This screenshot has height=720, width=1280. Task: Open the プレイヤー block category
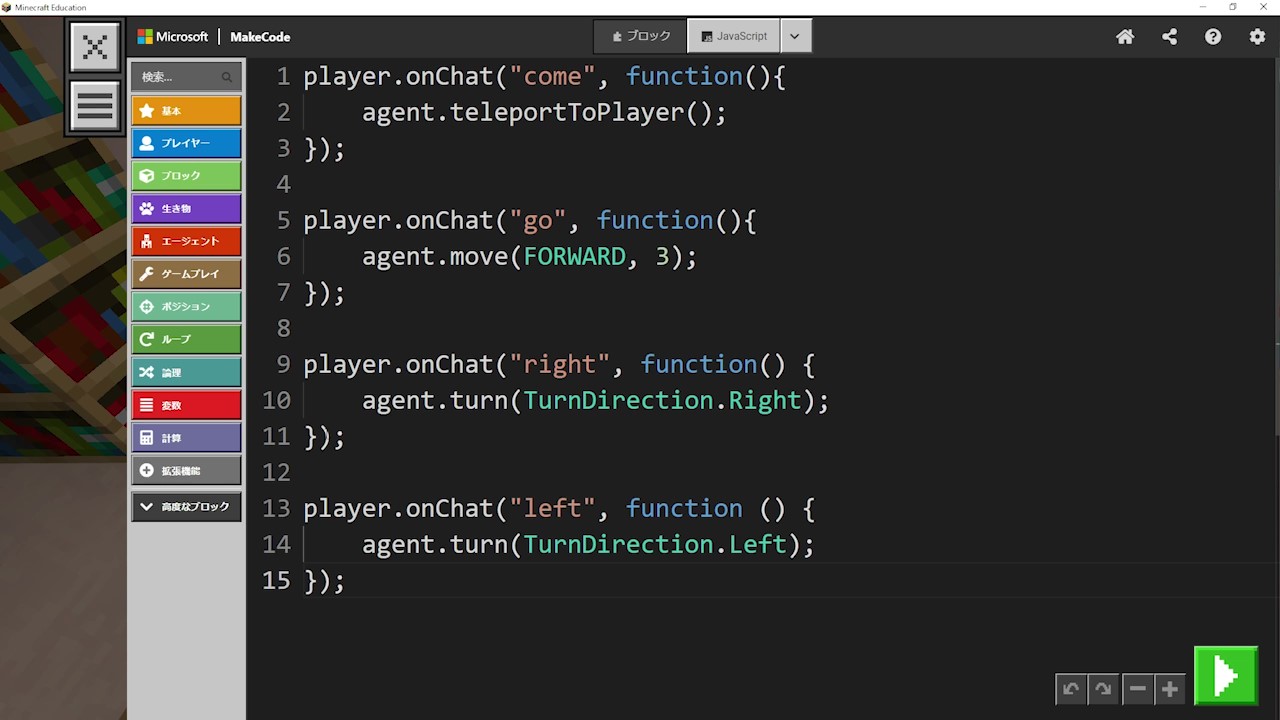pyautogui.click(x=186, y=143)
